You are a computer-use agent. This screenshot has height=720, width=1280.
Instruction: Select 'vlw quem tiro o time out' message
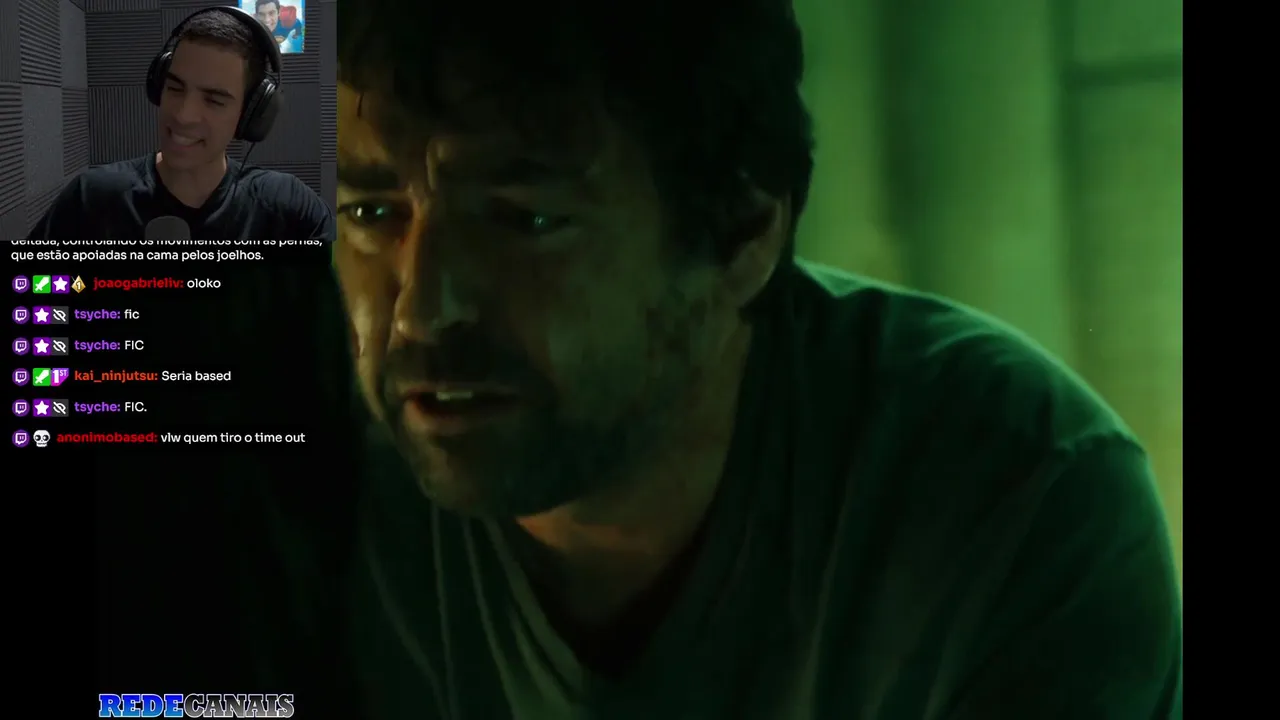click(233, 437)
